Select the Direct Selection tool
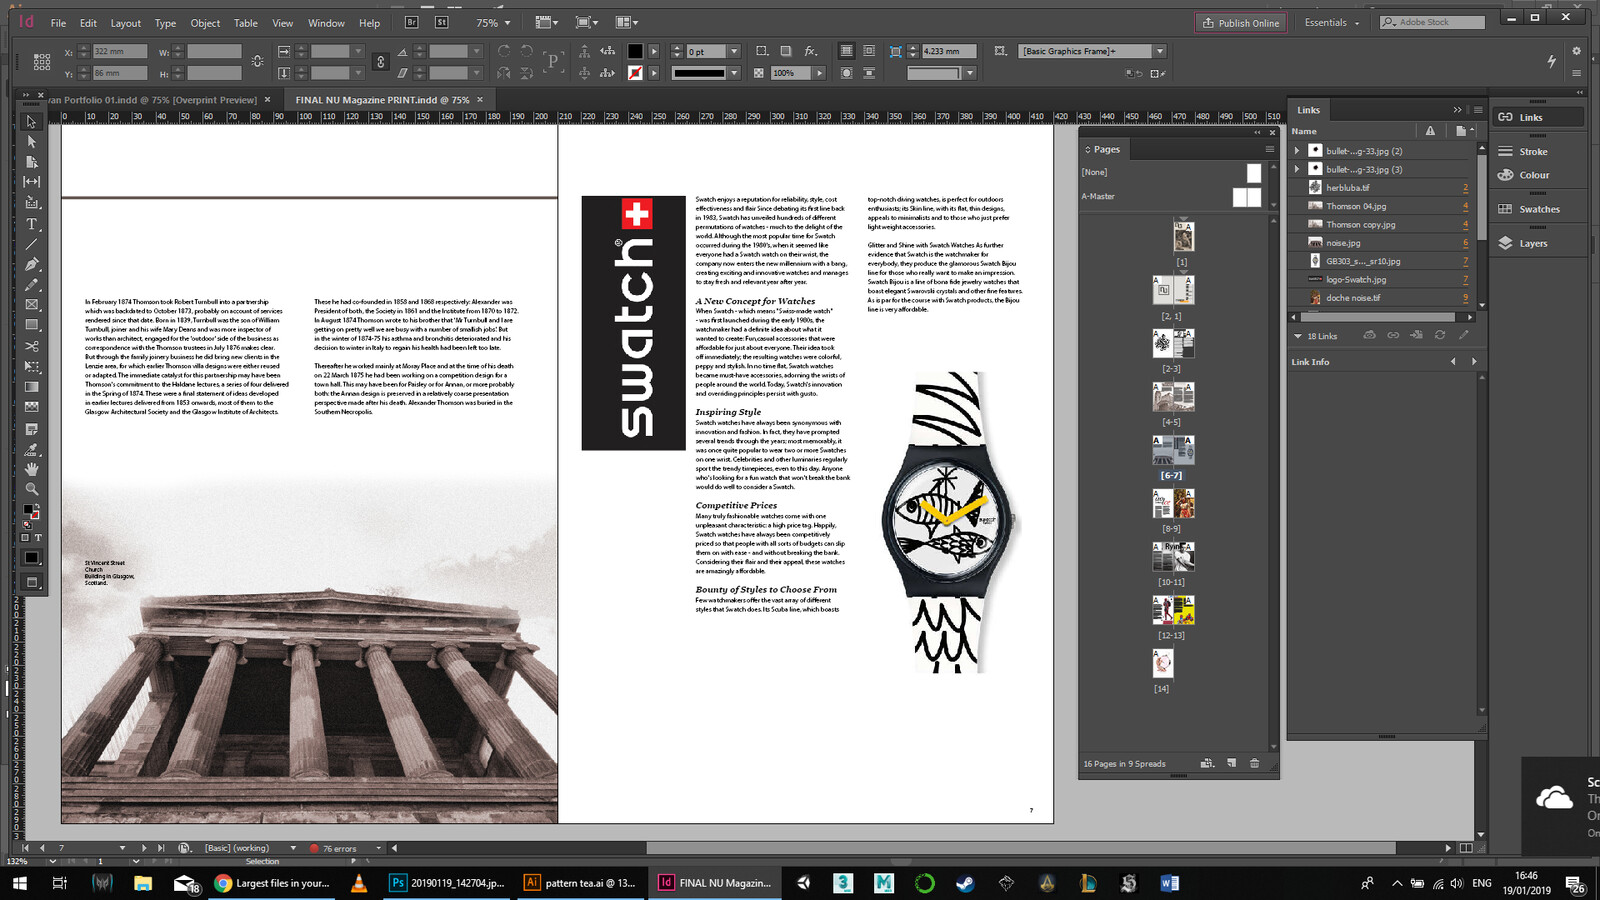 pos(31,141)
